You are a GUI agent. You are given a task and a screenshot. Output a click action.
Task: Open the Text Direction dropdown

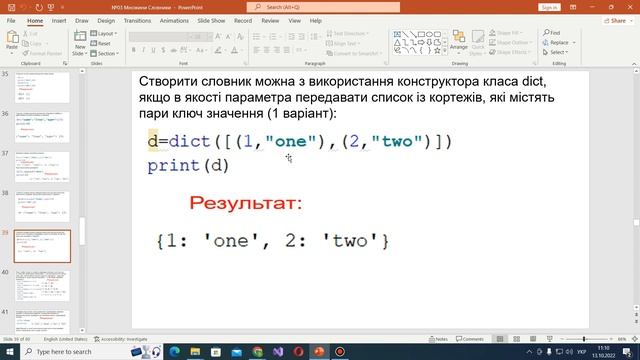[x=348, y=33]
